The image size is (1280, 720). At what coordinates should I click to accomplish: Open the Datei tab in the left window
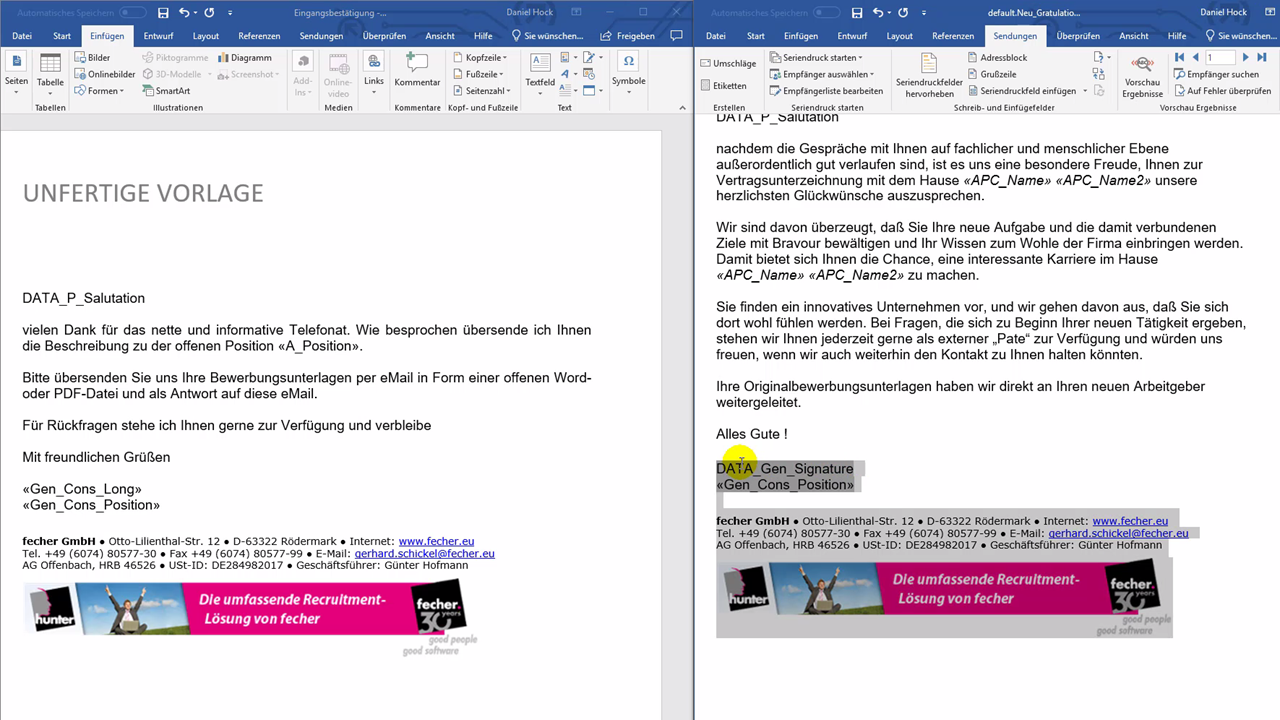22,35
